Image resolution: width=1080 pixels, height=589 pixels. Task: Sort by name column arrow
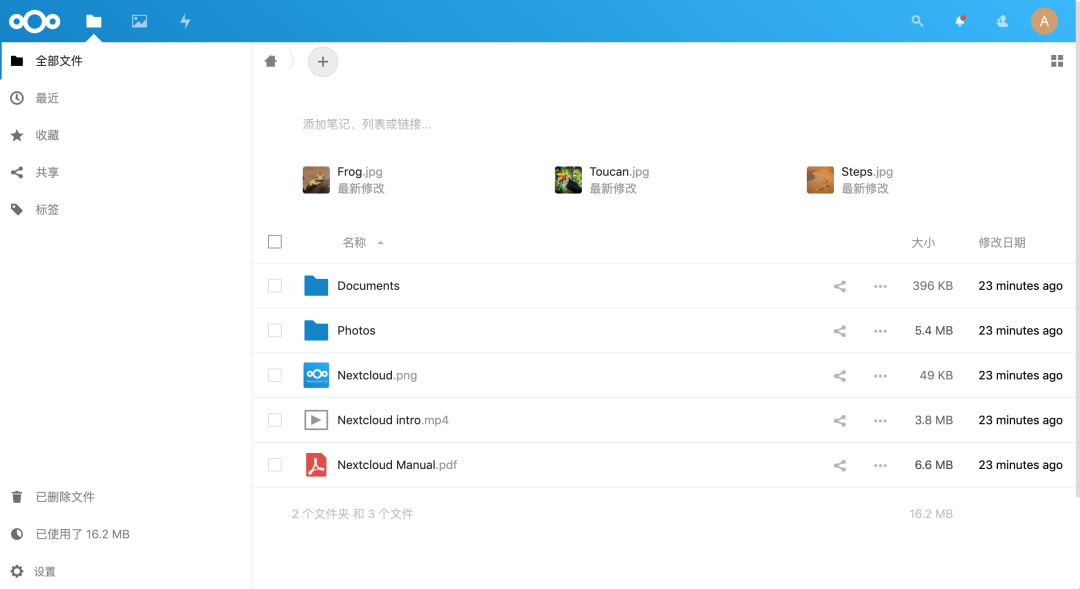click(x=380, y=242)
